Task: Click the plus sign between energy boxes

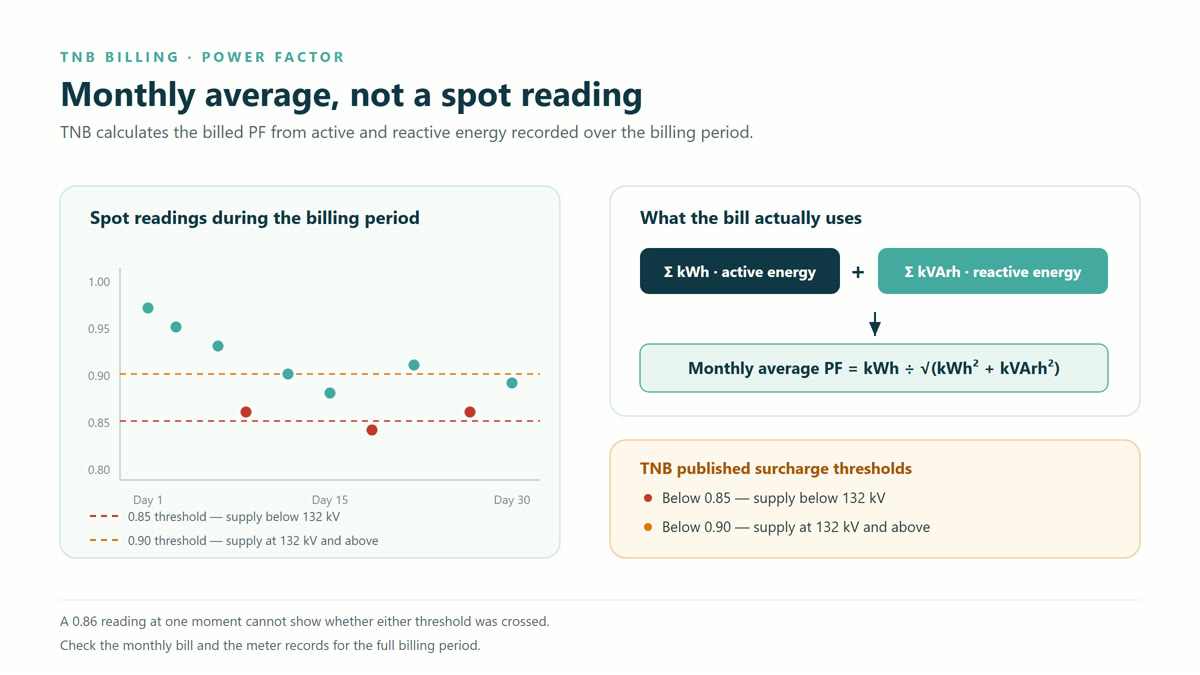Action: point(858,272)
